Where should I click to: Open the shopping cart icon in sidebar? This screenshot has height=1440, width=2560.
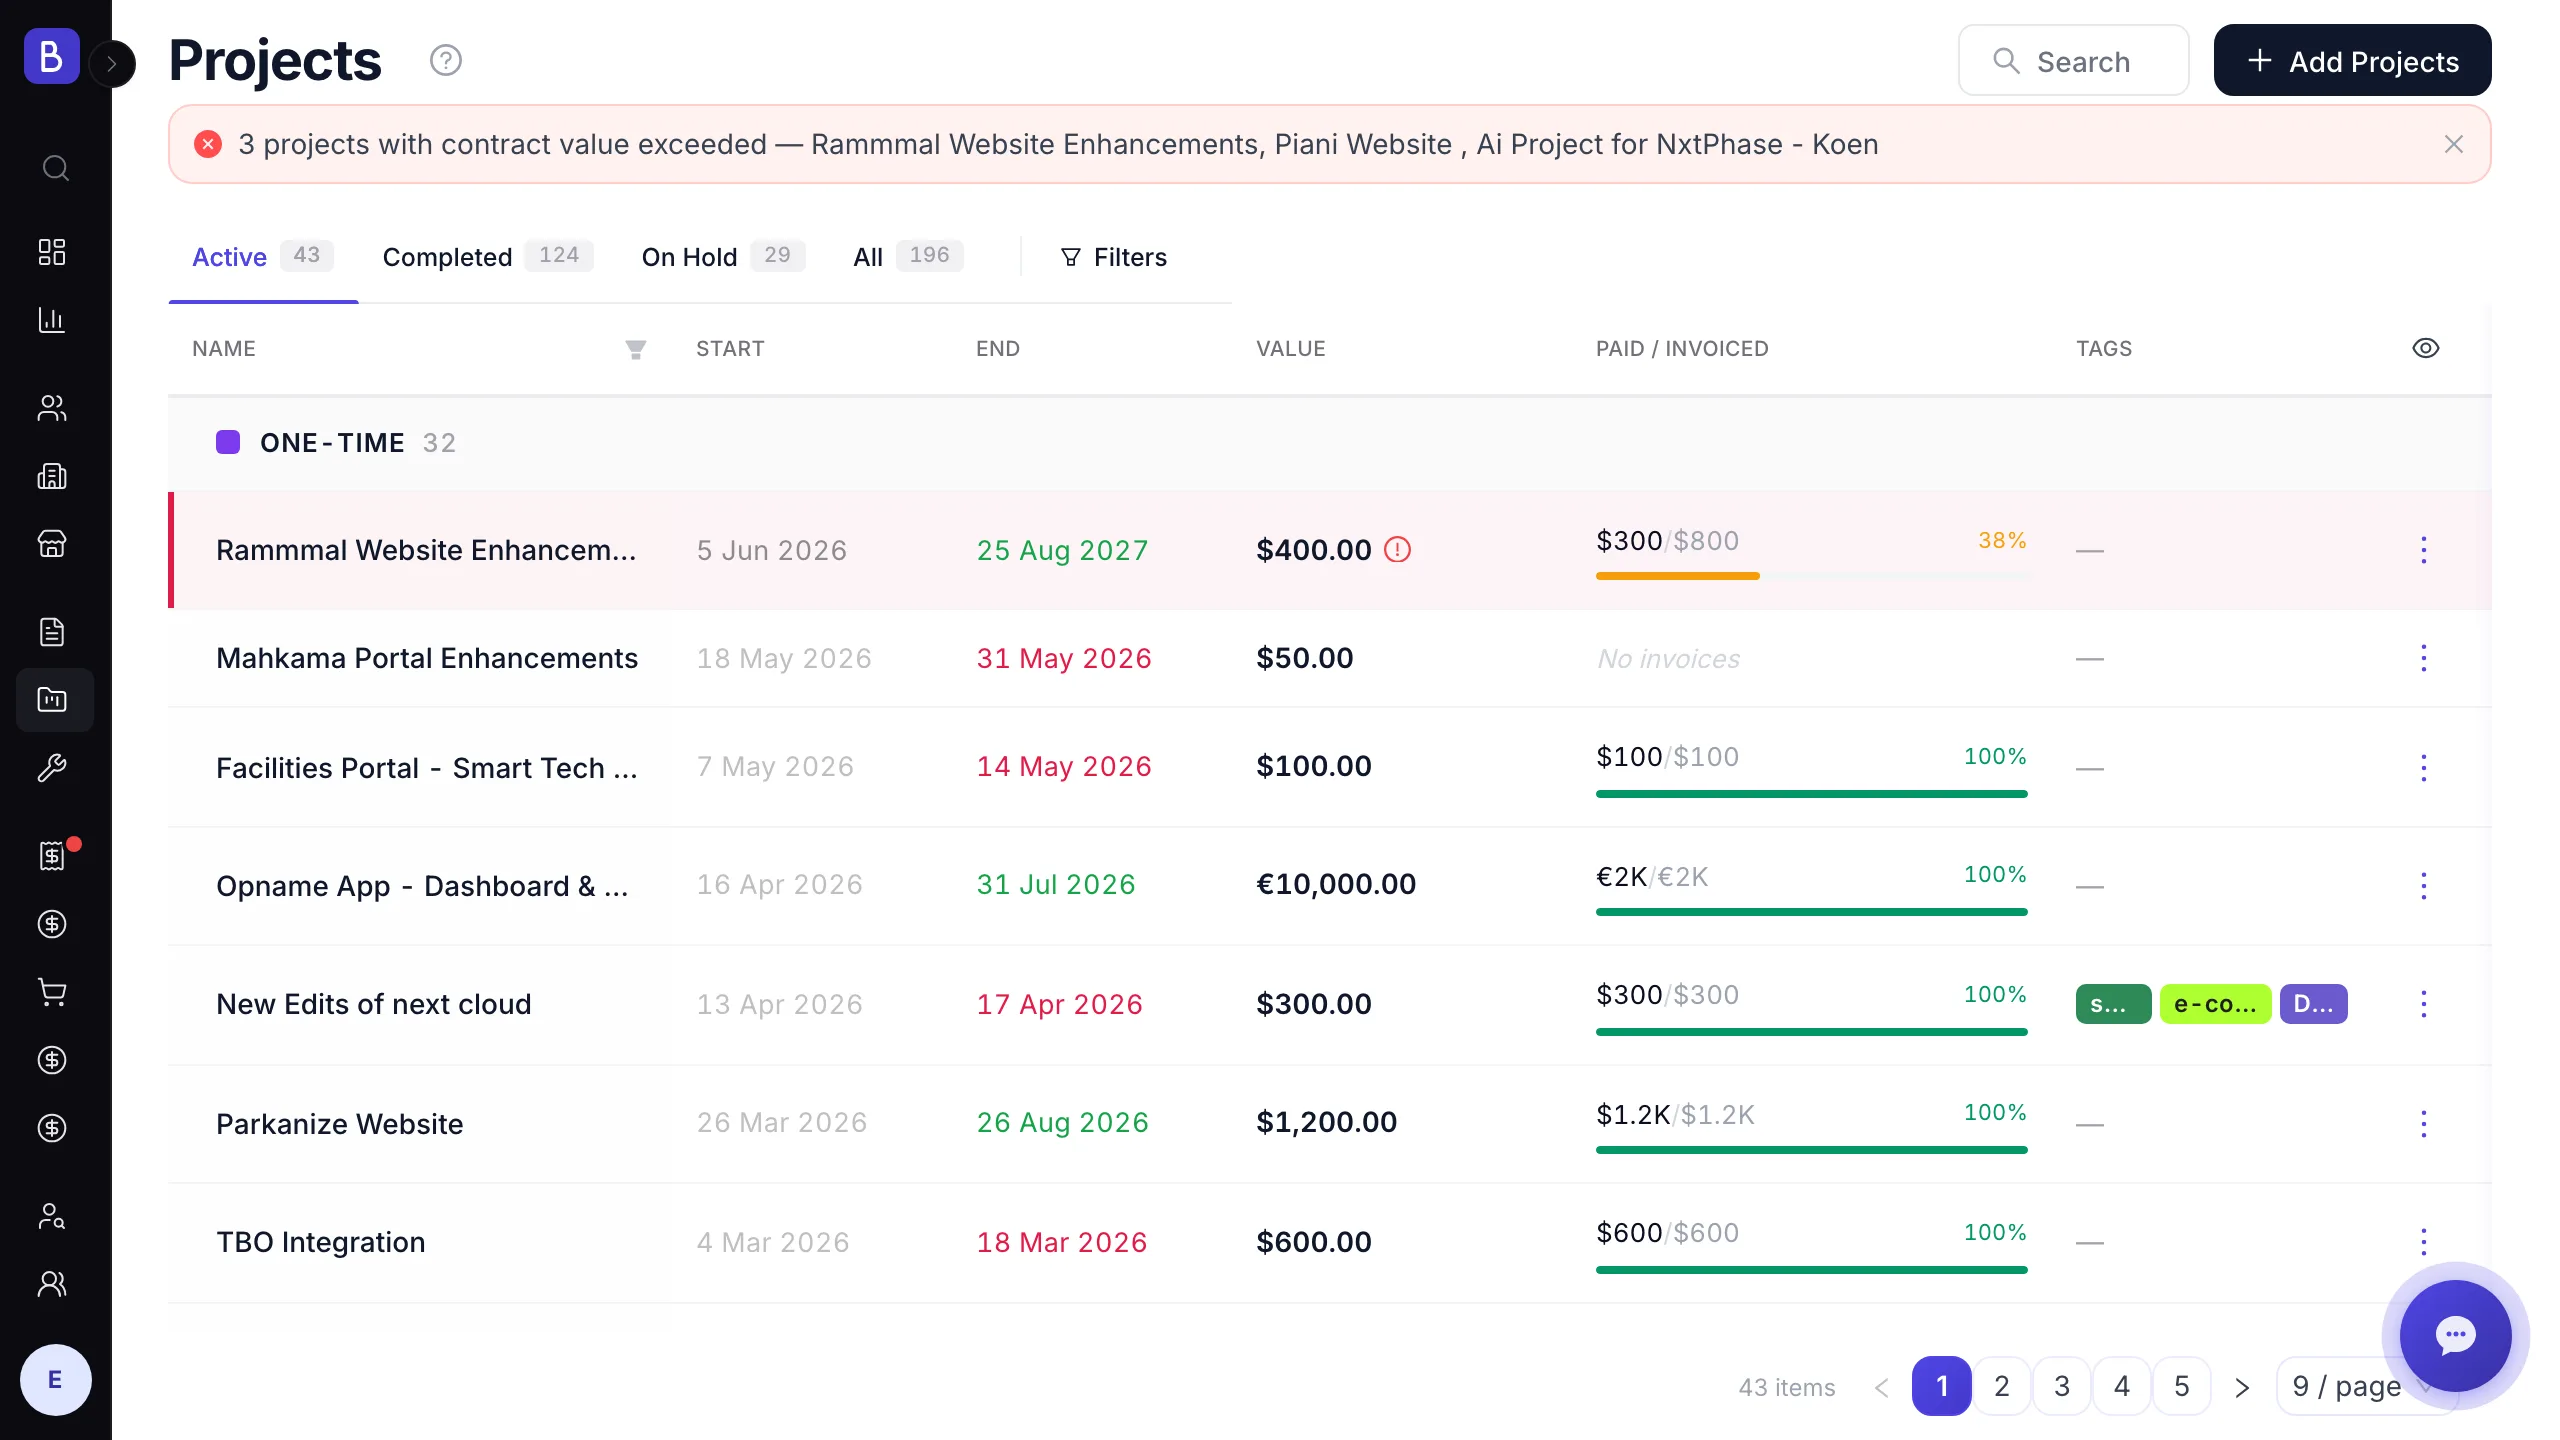52,992
